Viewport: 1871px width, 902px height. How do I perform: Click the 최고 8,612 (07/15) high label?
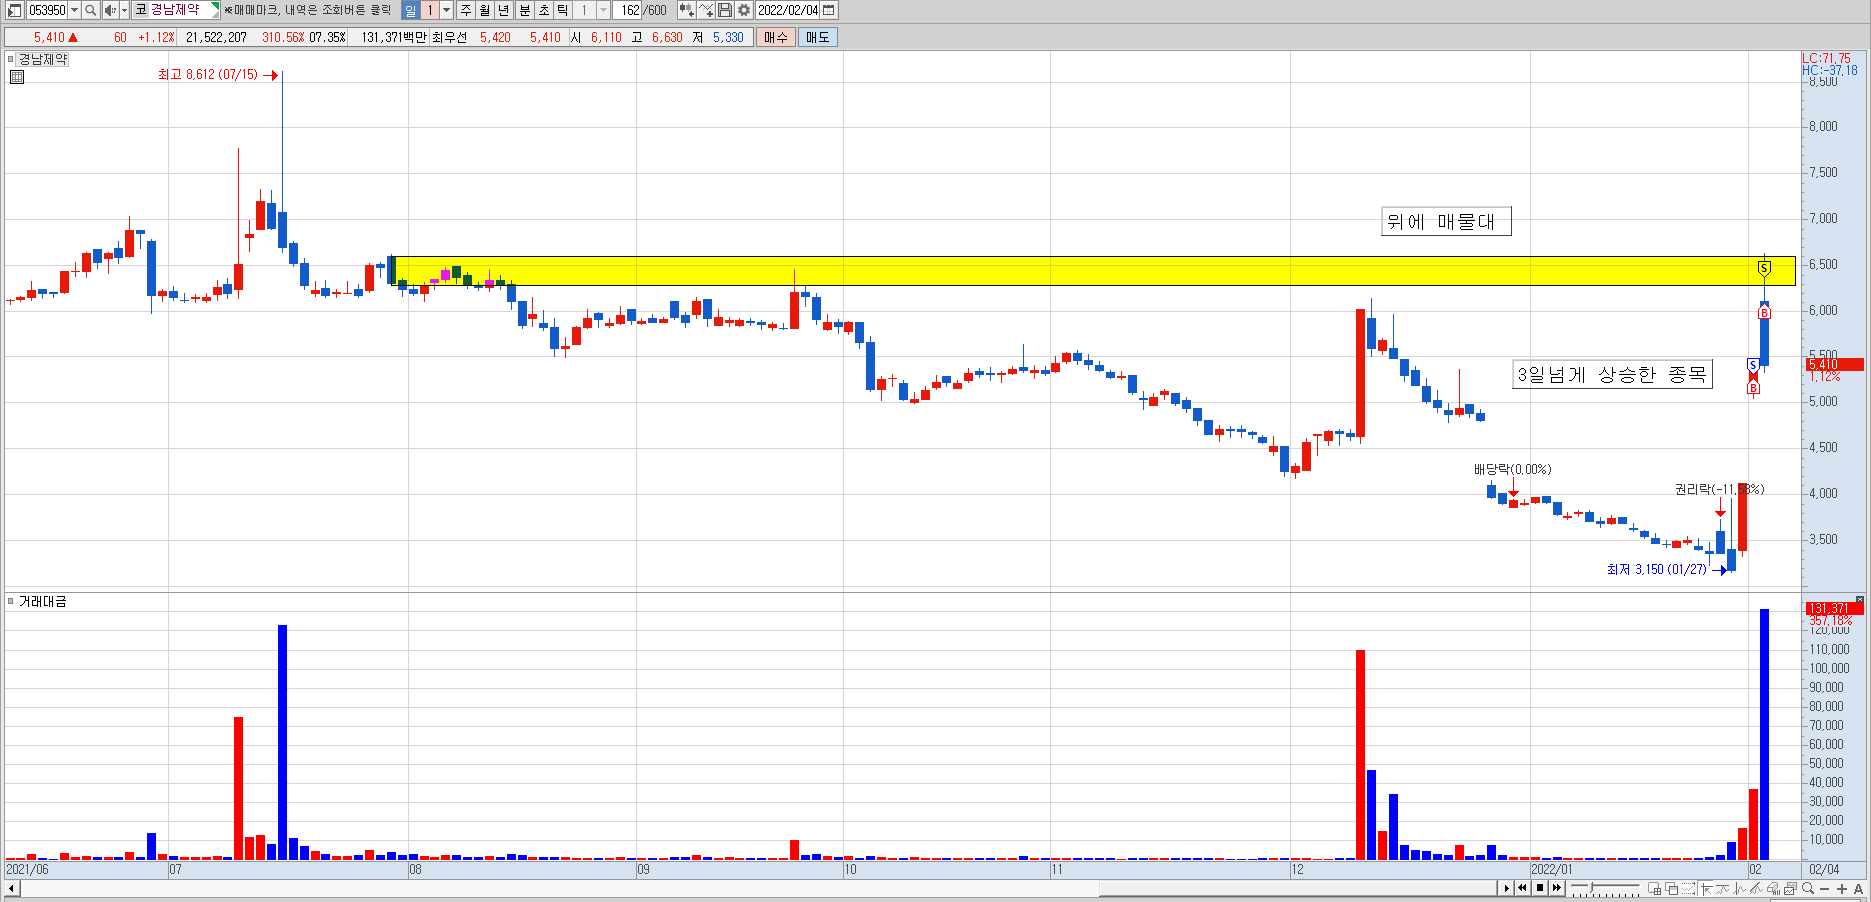click(208, 75)
